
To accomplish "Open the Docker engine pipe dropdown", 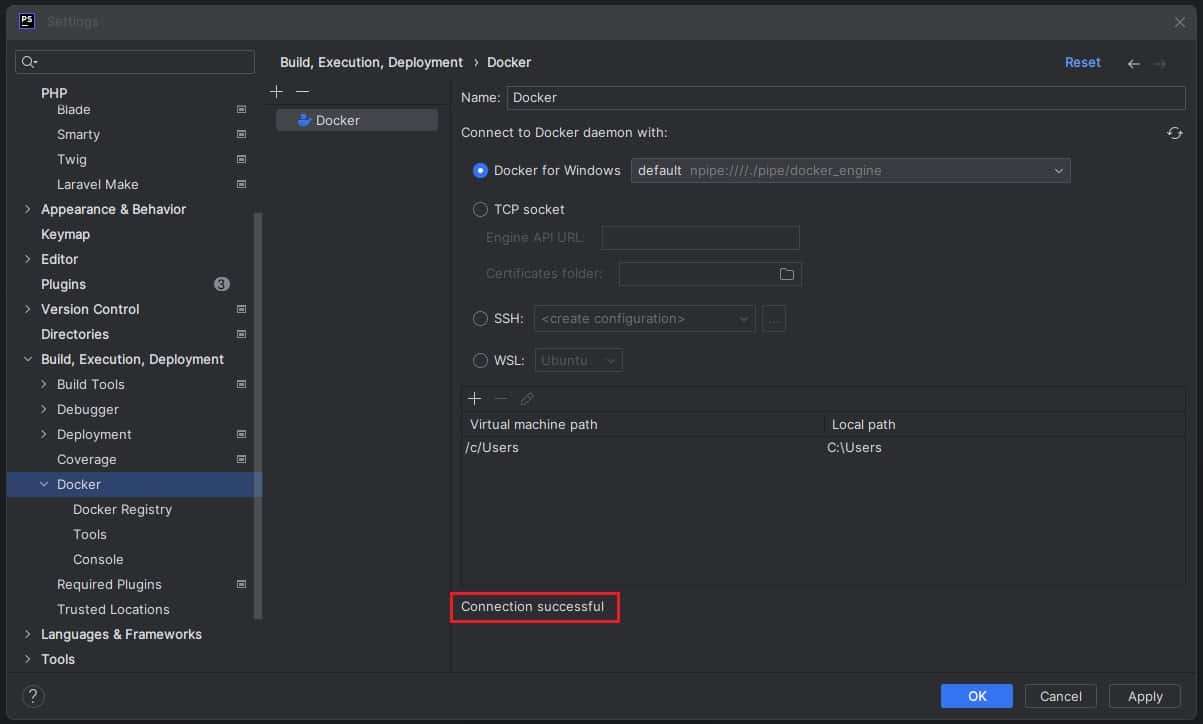I will click(851, 171).
